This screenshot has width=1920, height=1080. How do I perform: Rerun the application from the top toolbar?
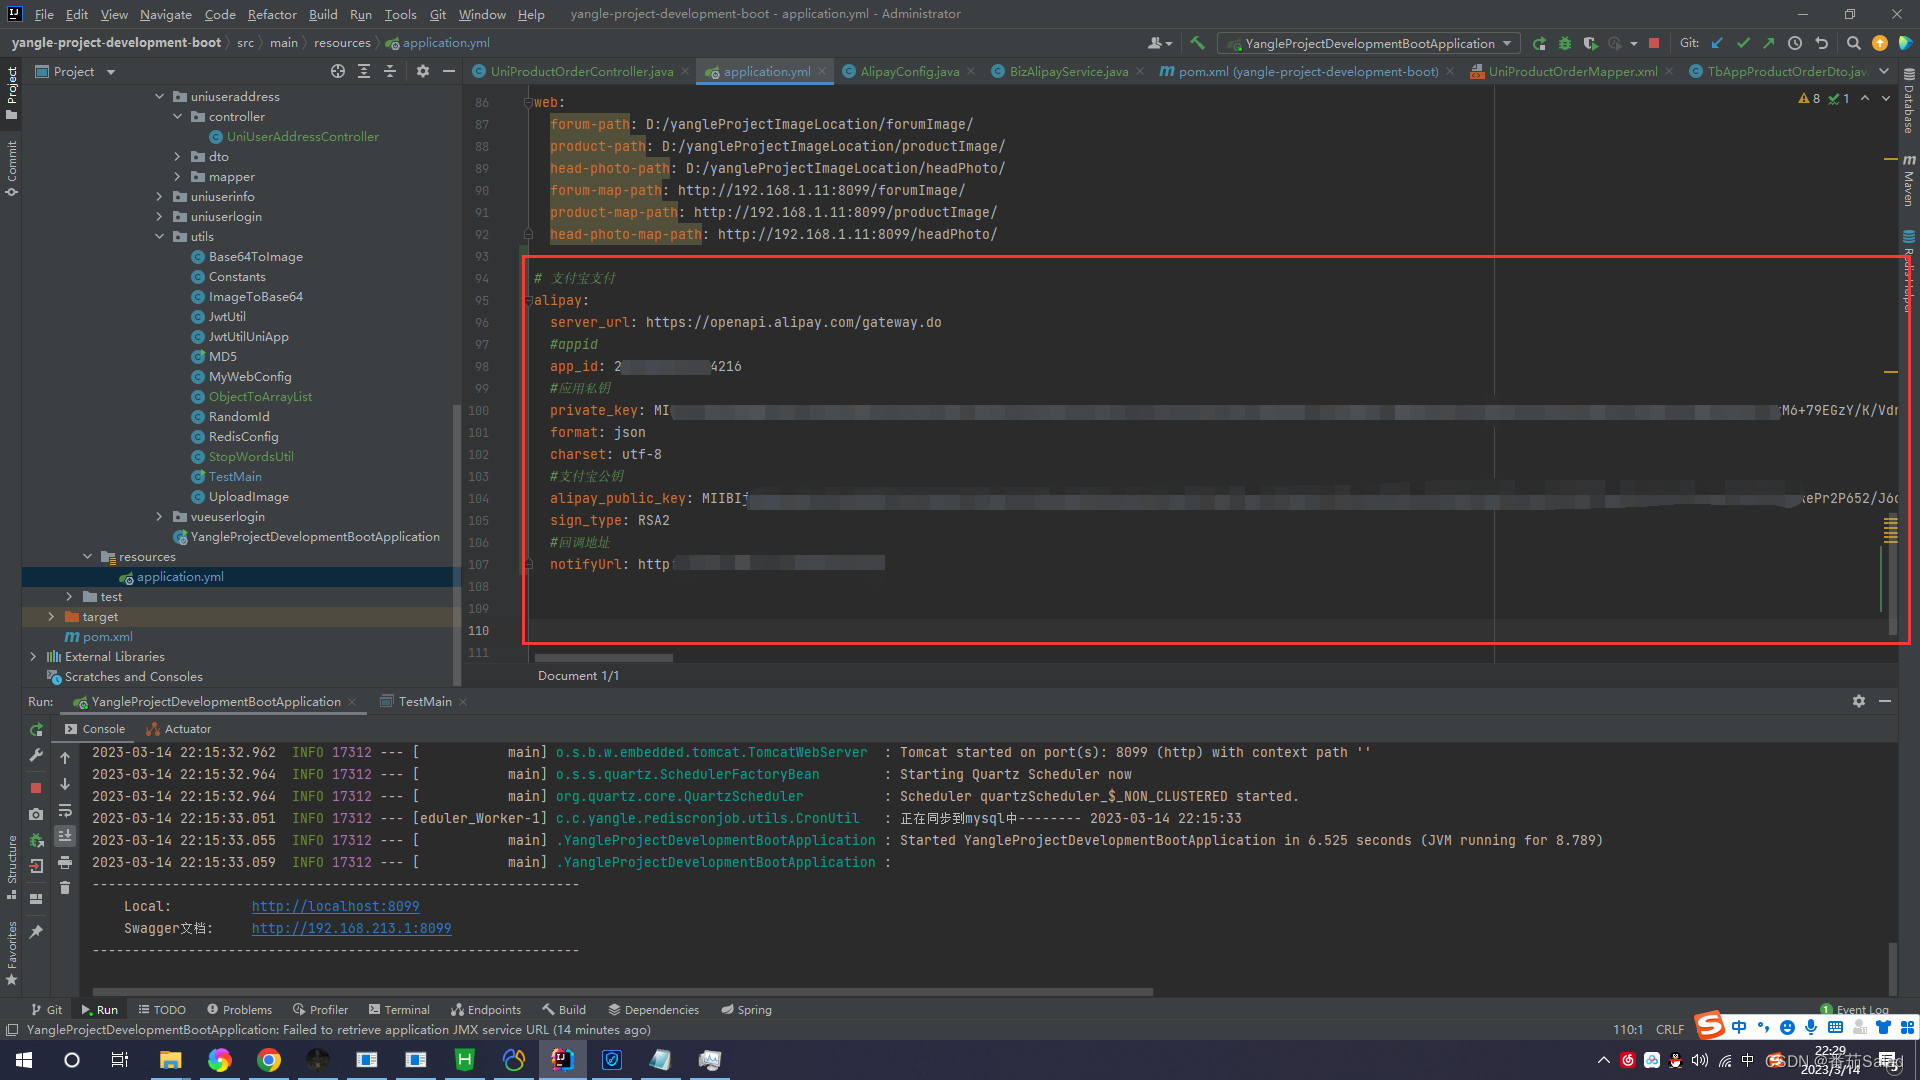point(1539,43)
